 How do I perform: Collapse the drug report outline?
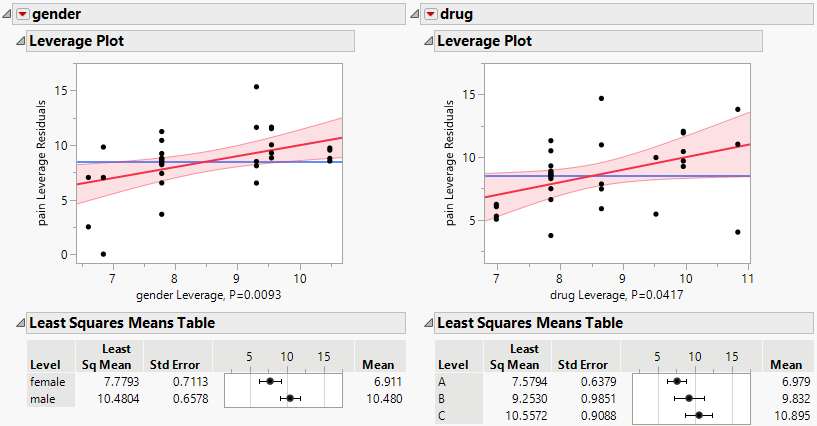tap(417, 14)
